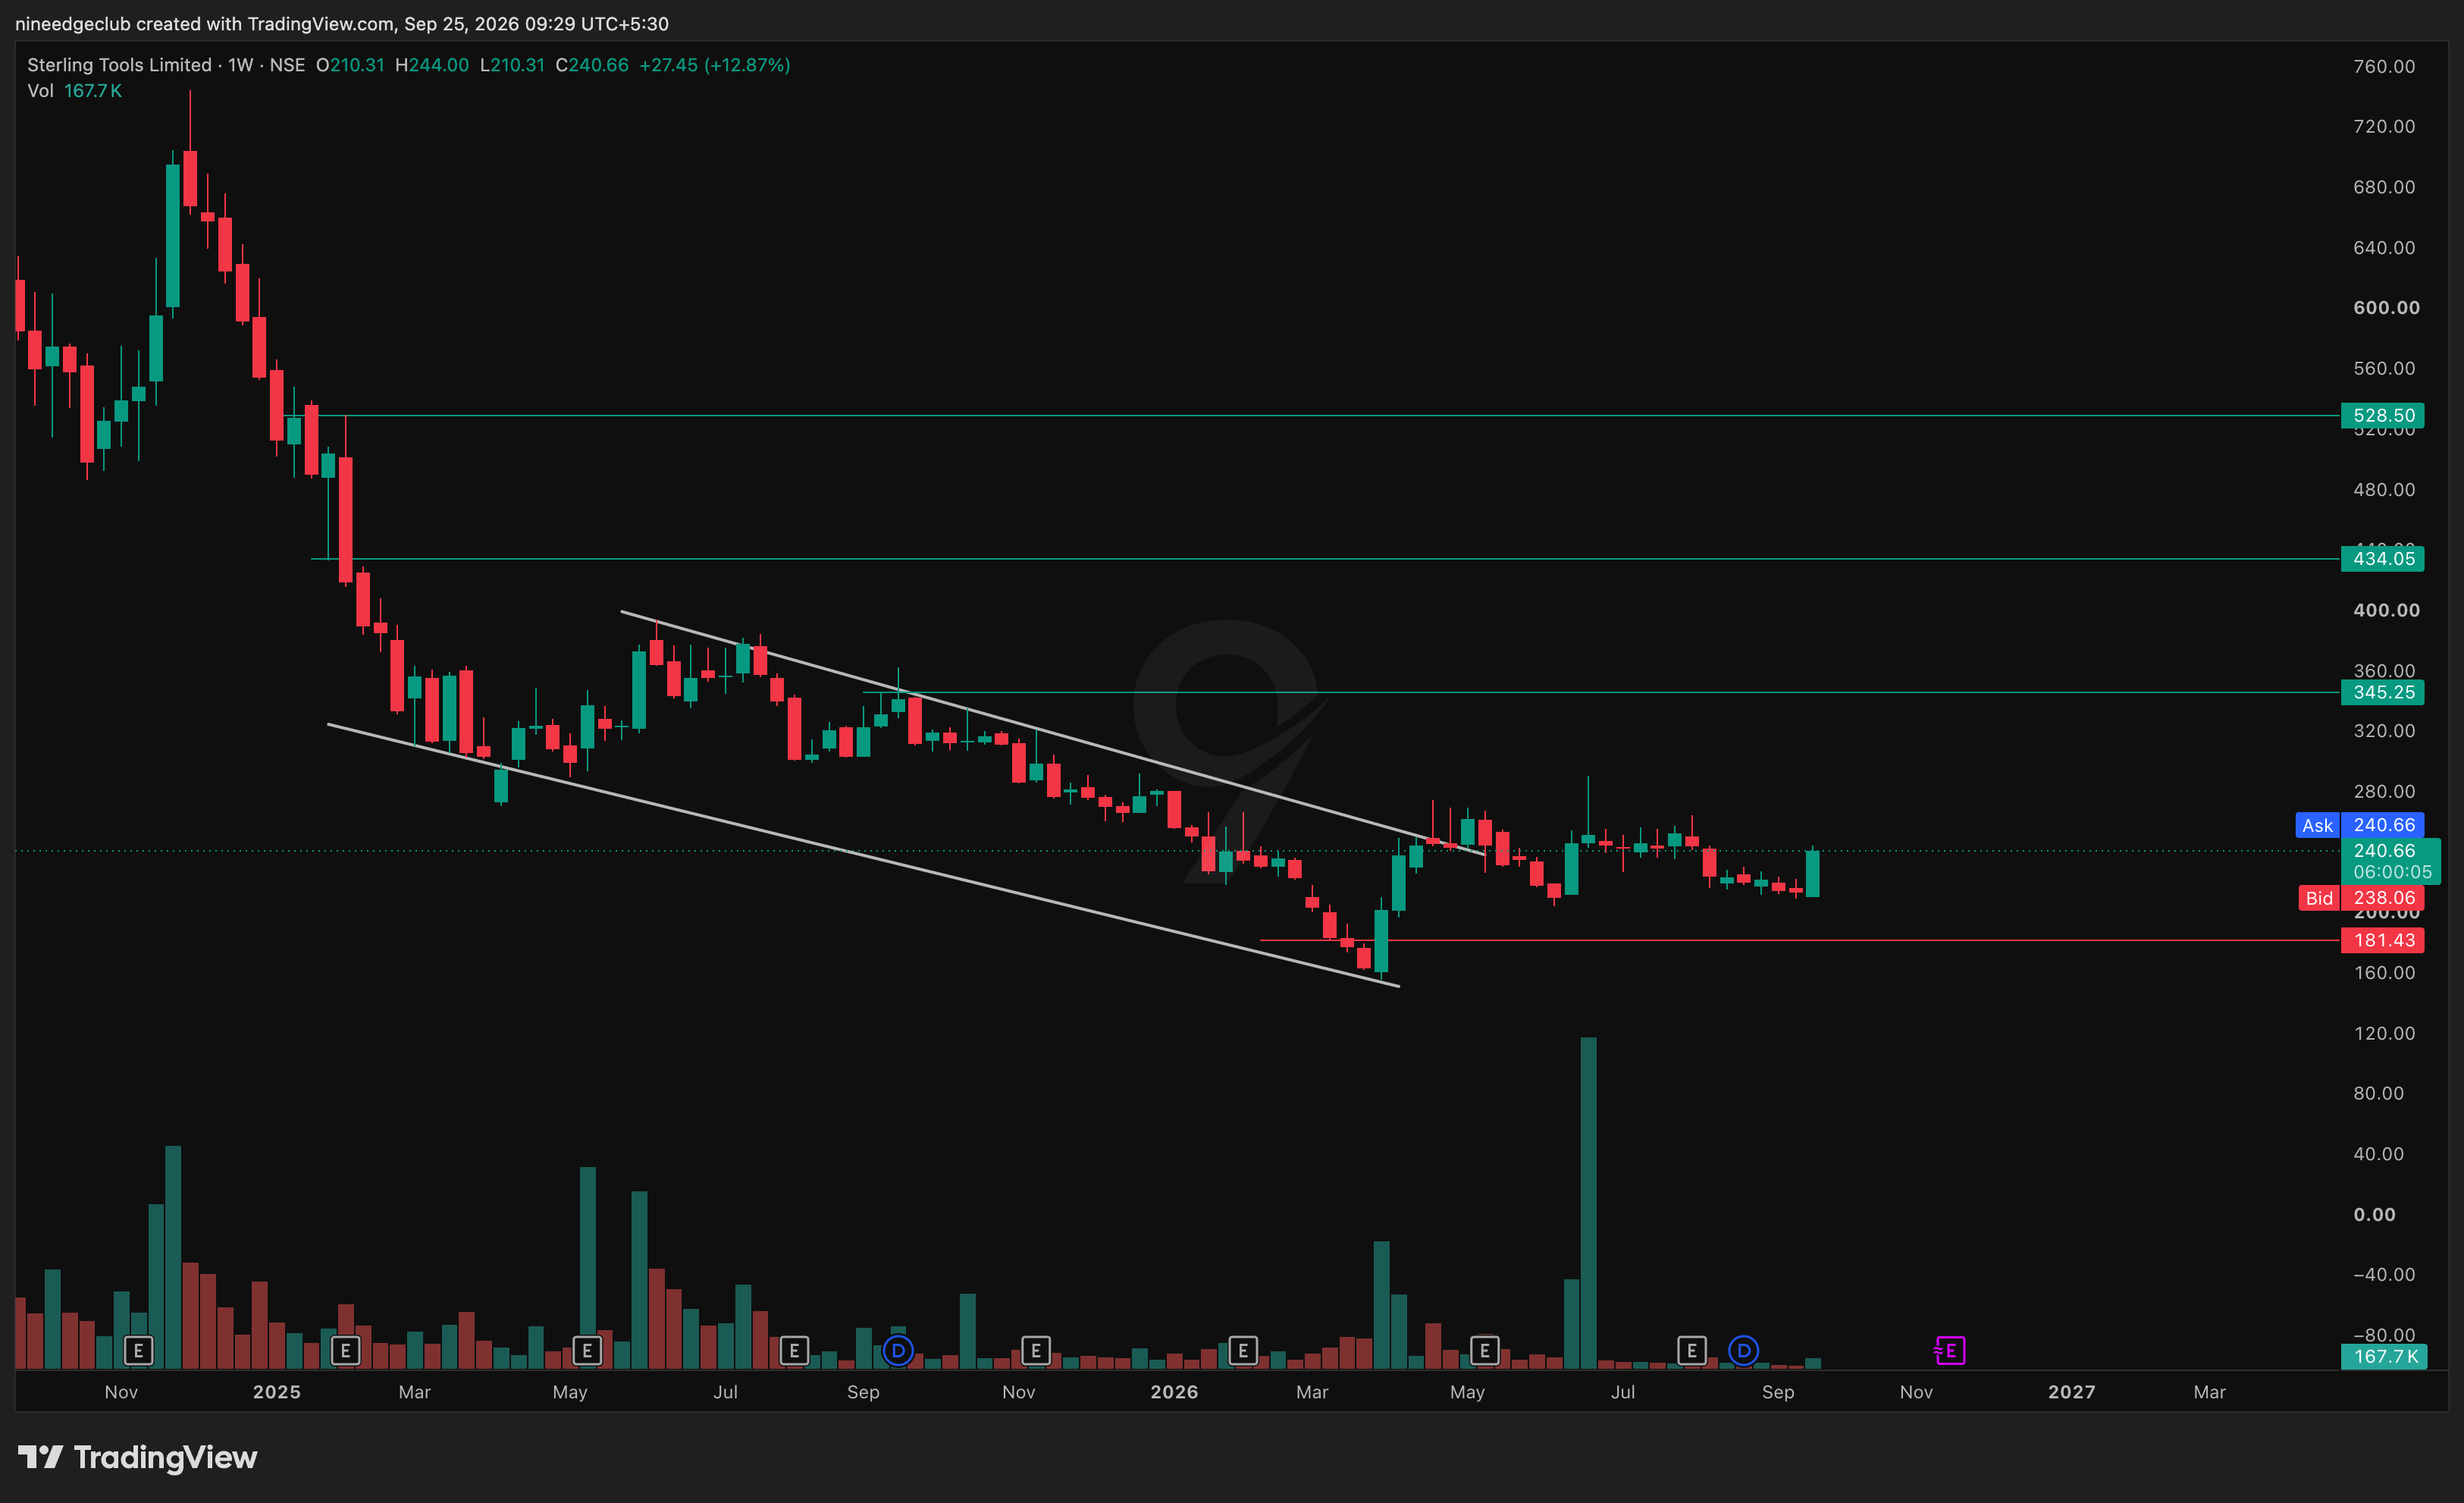Click the 167.7 K volume label on price axis

click(2384, 1357)
